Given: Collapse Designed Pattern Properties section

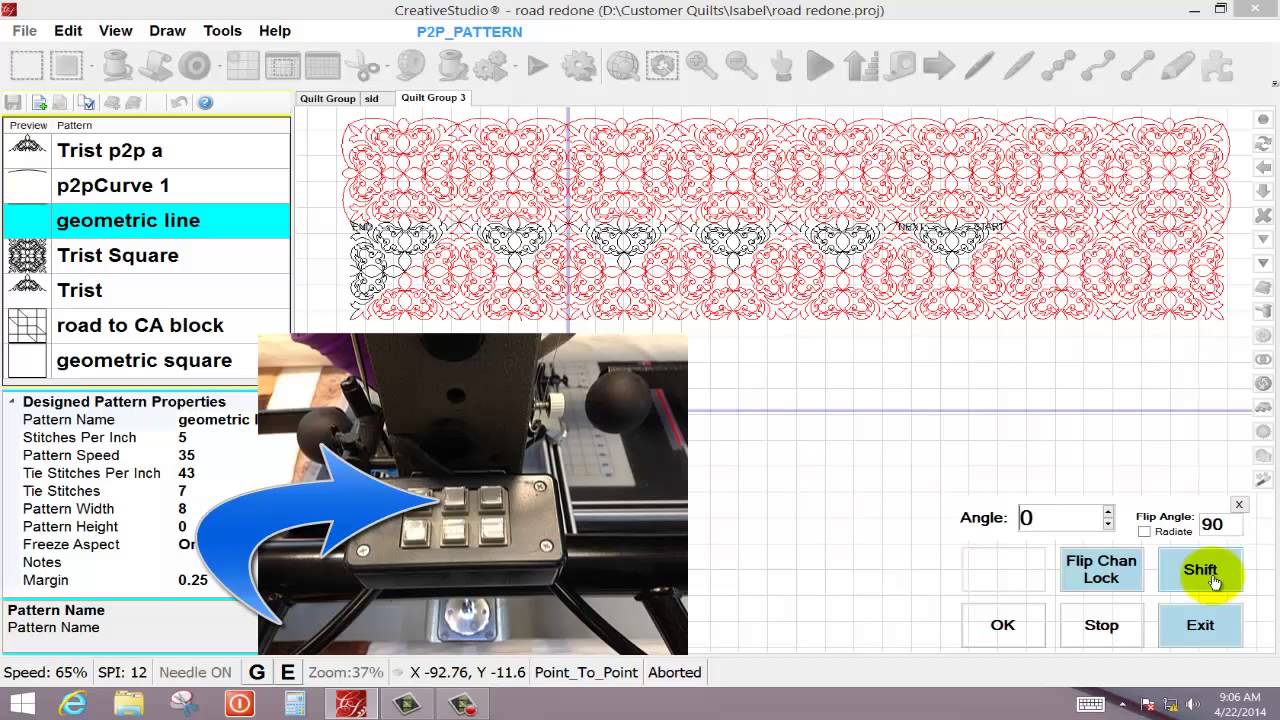Looking at the screenshot, I should coord(12,402).
